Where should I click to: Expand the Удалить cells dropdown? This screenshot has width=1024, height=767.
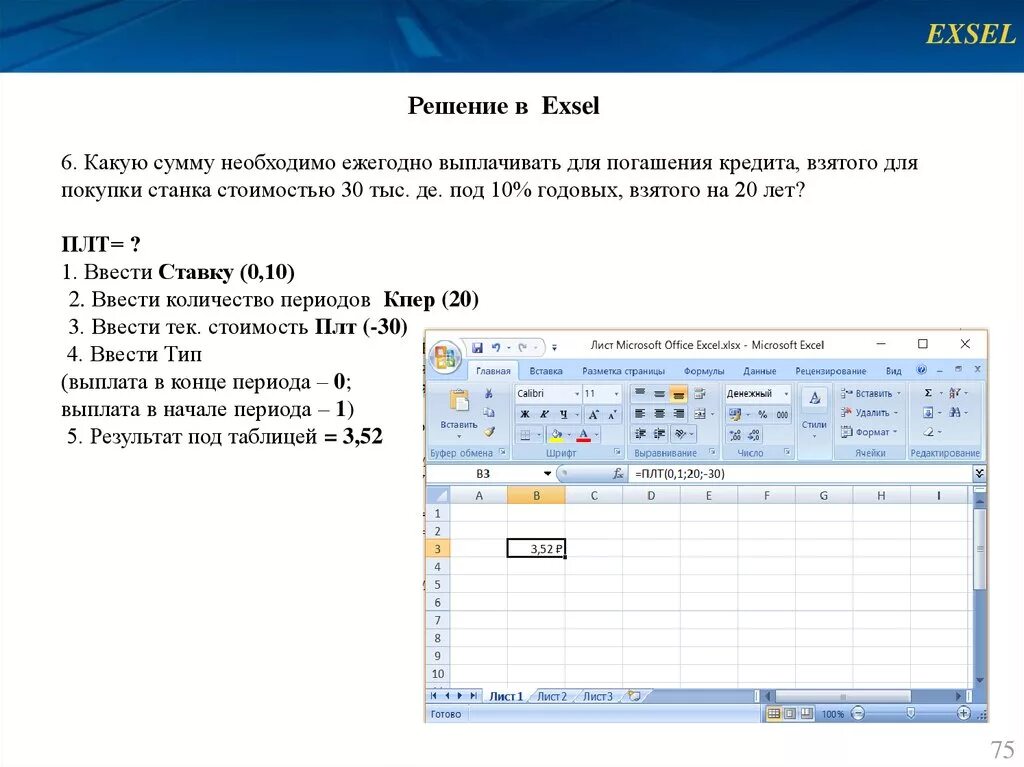pos(896,412)
